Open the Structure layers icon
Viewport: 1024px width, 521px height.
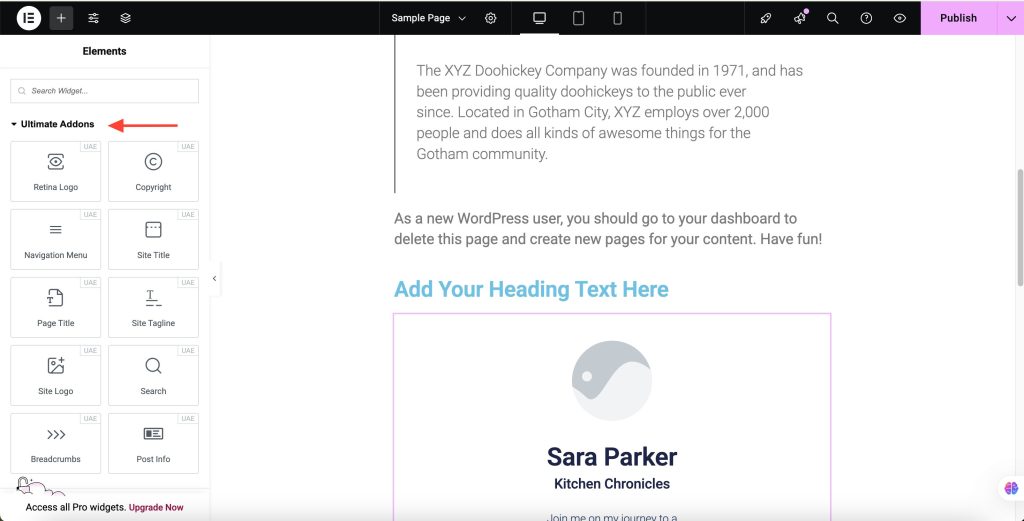[x=125, y=18]
